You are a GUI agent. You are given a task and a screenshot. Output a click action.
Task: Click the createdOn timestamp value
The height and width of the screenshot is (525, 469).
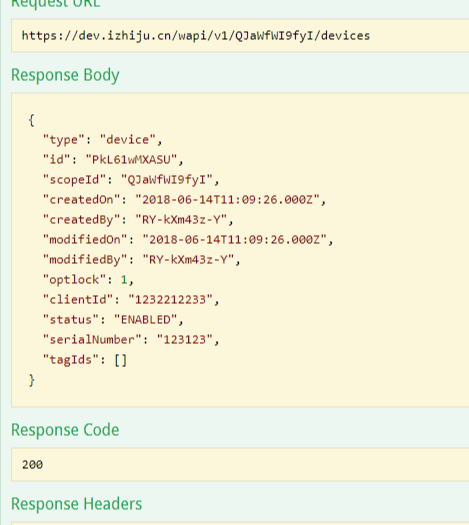pos(228,200)
